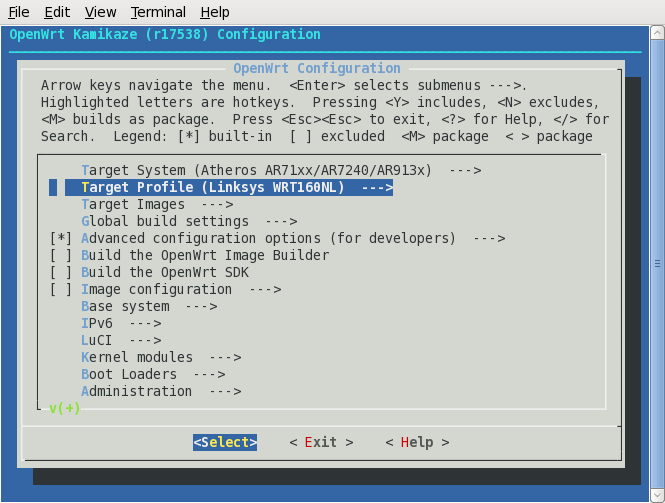Open the View menu

click(100, 12)
